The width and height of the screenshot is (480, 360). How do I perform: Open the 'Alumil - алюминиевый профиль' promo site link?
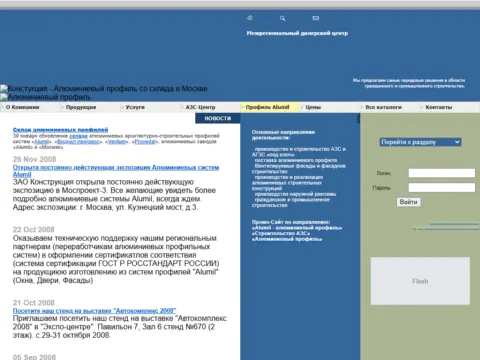click(297, 228)
